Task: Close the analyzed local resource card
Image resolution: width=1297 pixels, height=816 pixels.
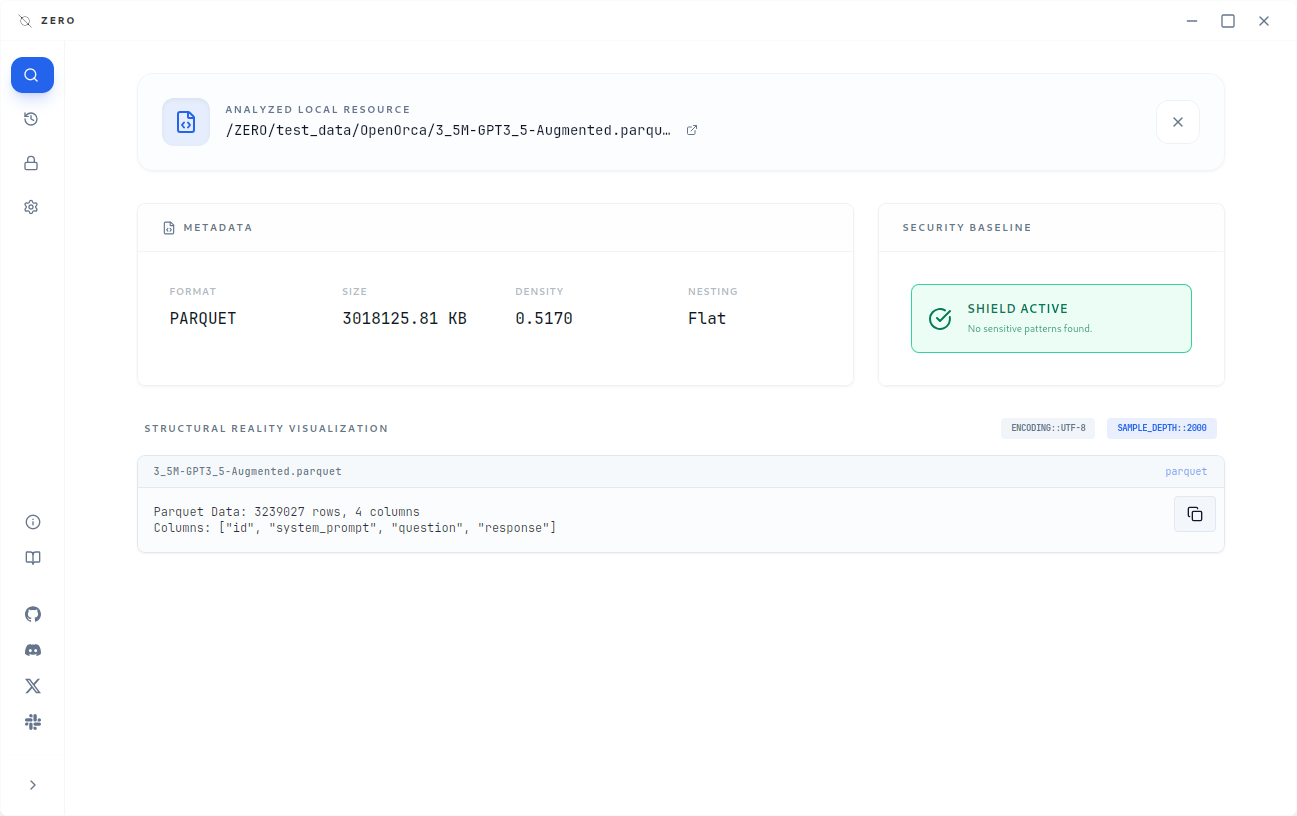Action: tap(1178, 122)
